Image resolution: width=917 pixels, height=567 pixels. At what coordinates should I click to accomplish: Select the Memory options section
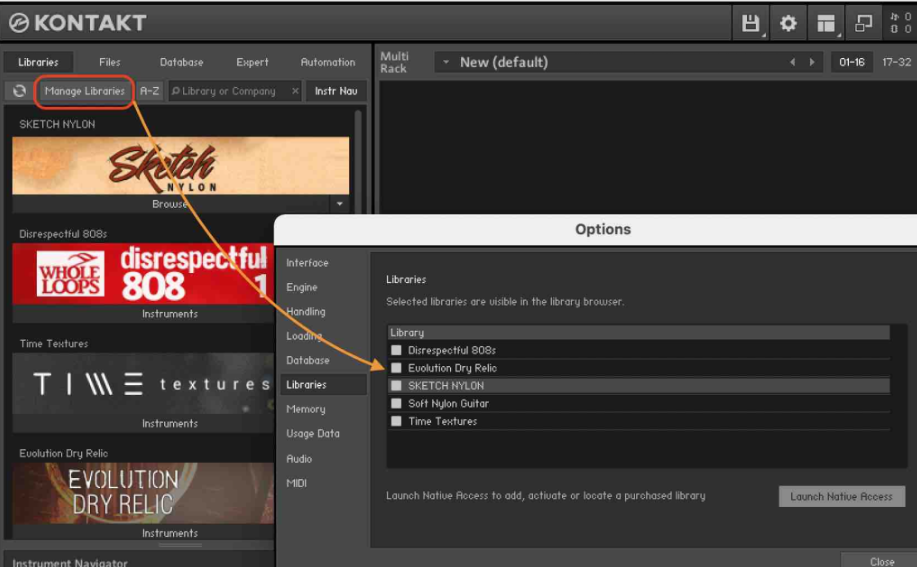point(305,409)
